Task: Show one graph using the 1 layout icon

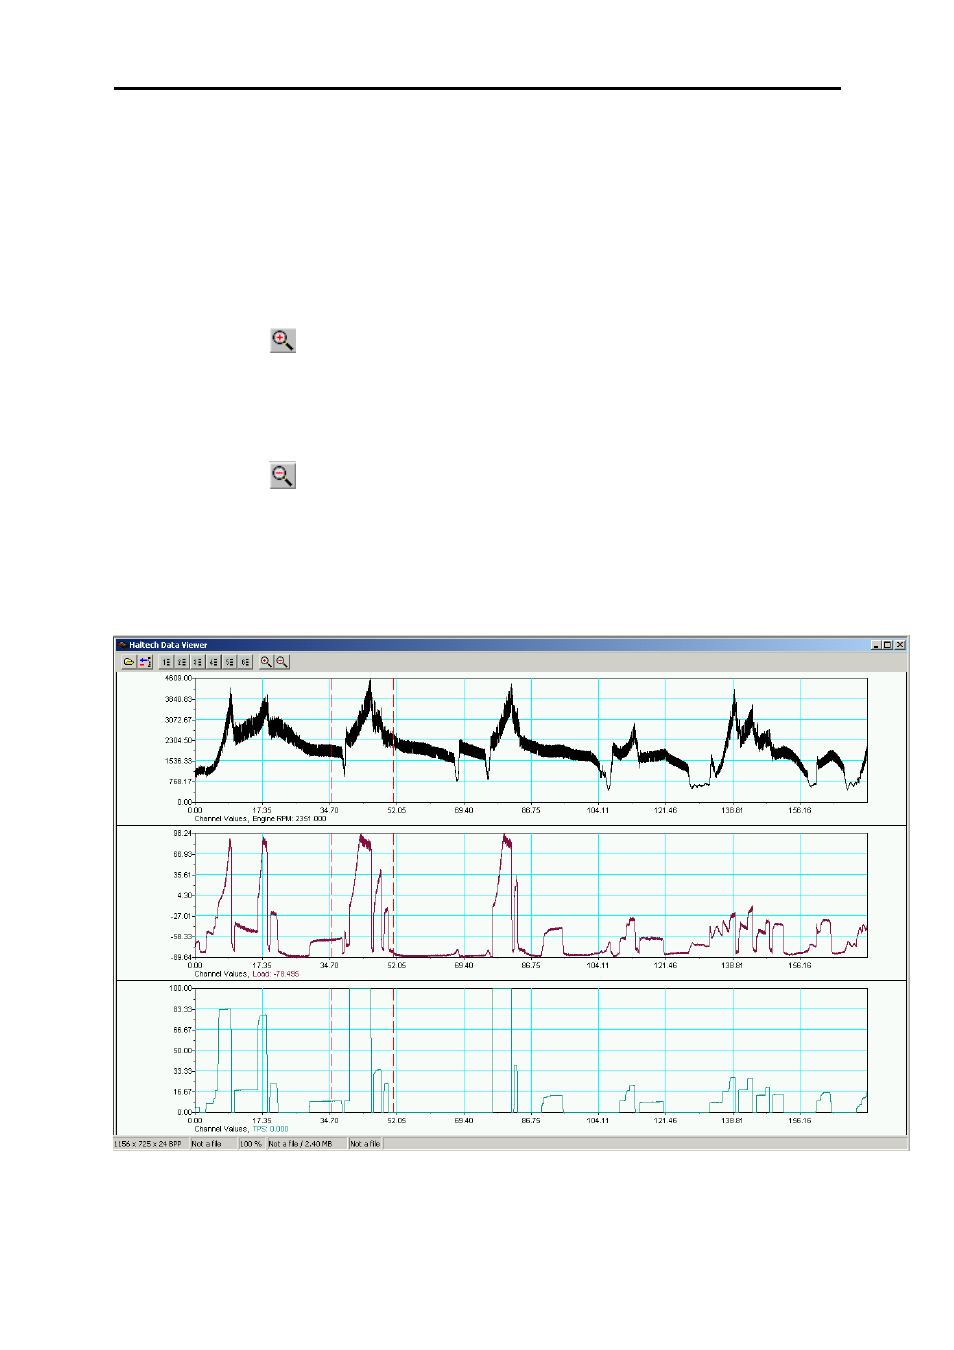Action: point(166,662)
